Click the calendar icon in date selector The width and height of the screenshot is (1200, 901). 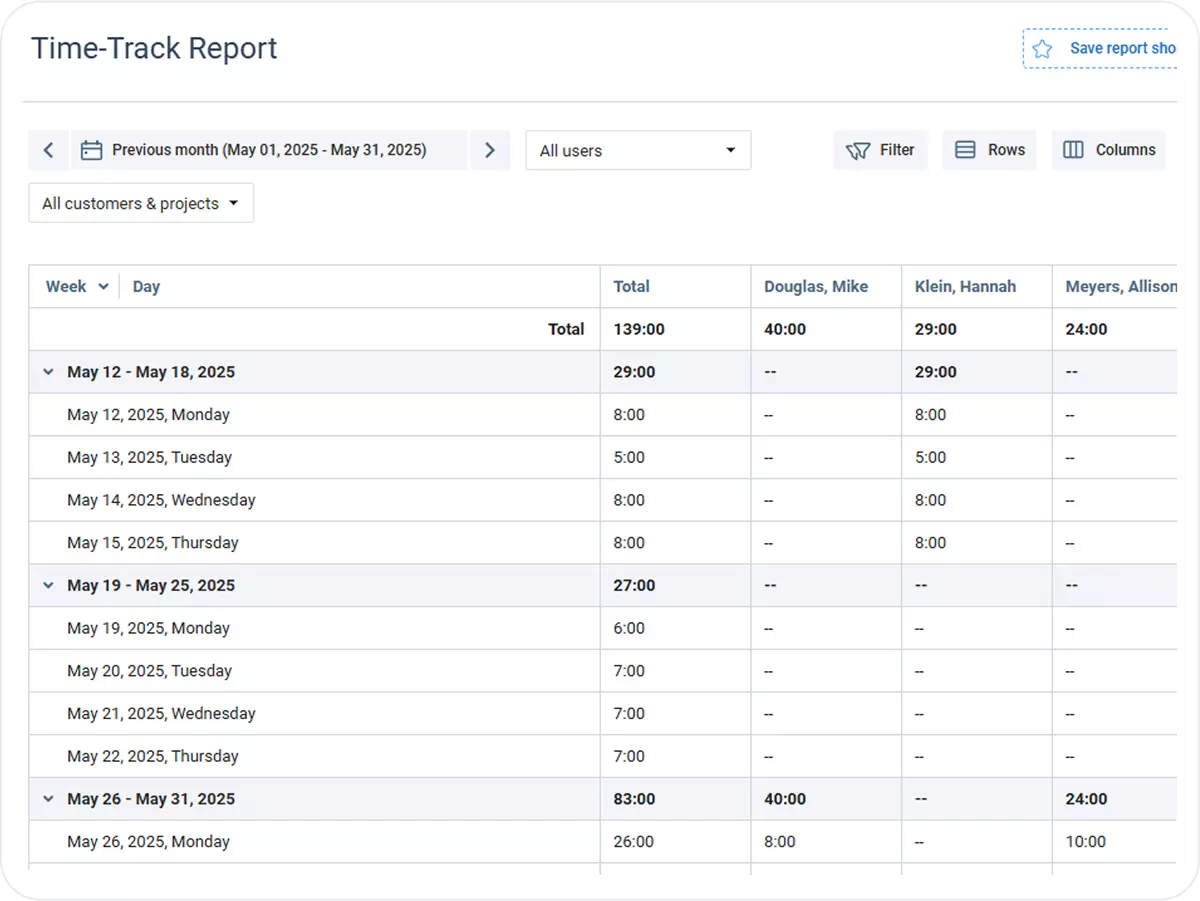click(x=92, y=150)
